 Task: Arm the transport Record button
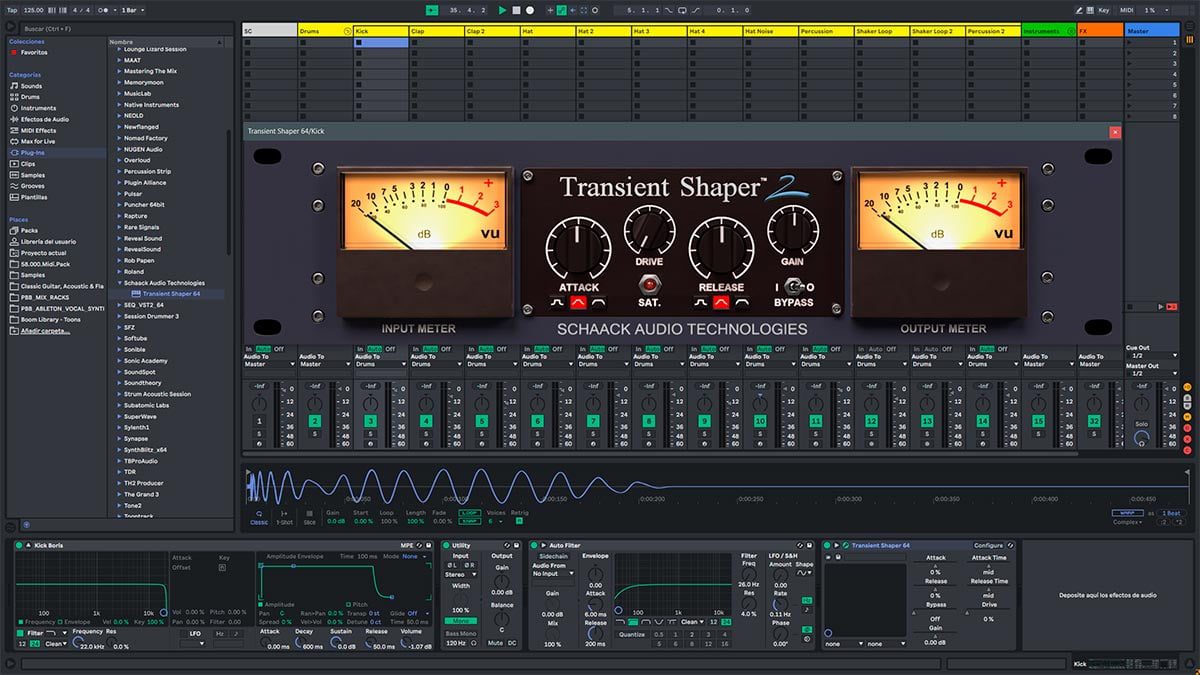click(530, 10)
